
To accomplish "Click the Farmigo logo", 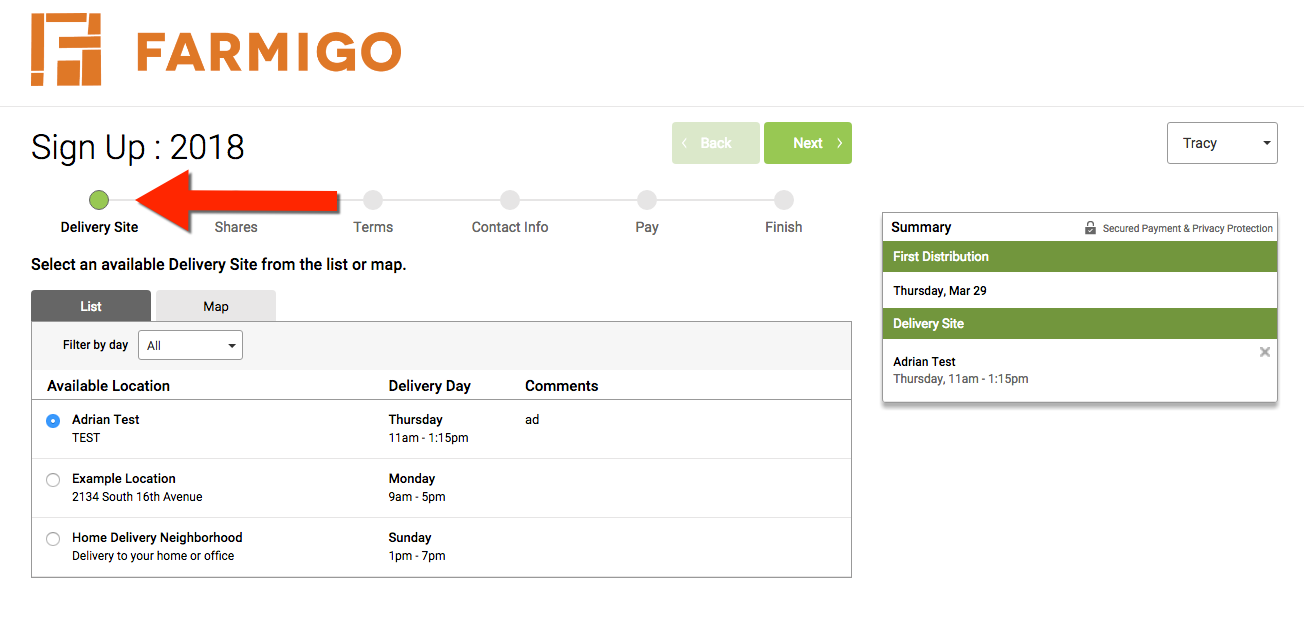I will 216,50.
